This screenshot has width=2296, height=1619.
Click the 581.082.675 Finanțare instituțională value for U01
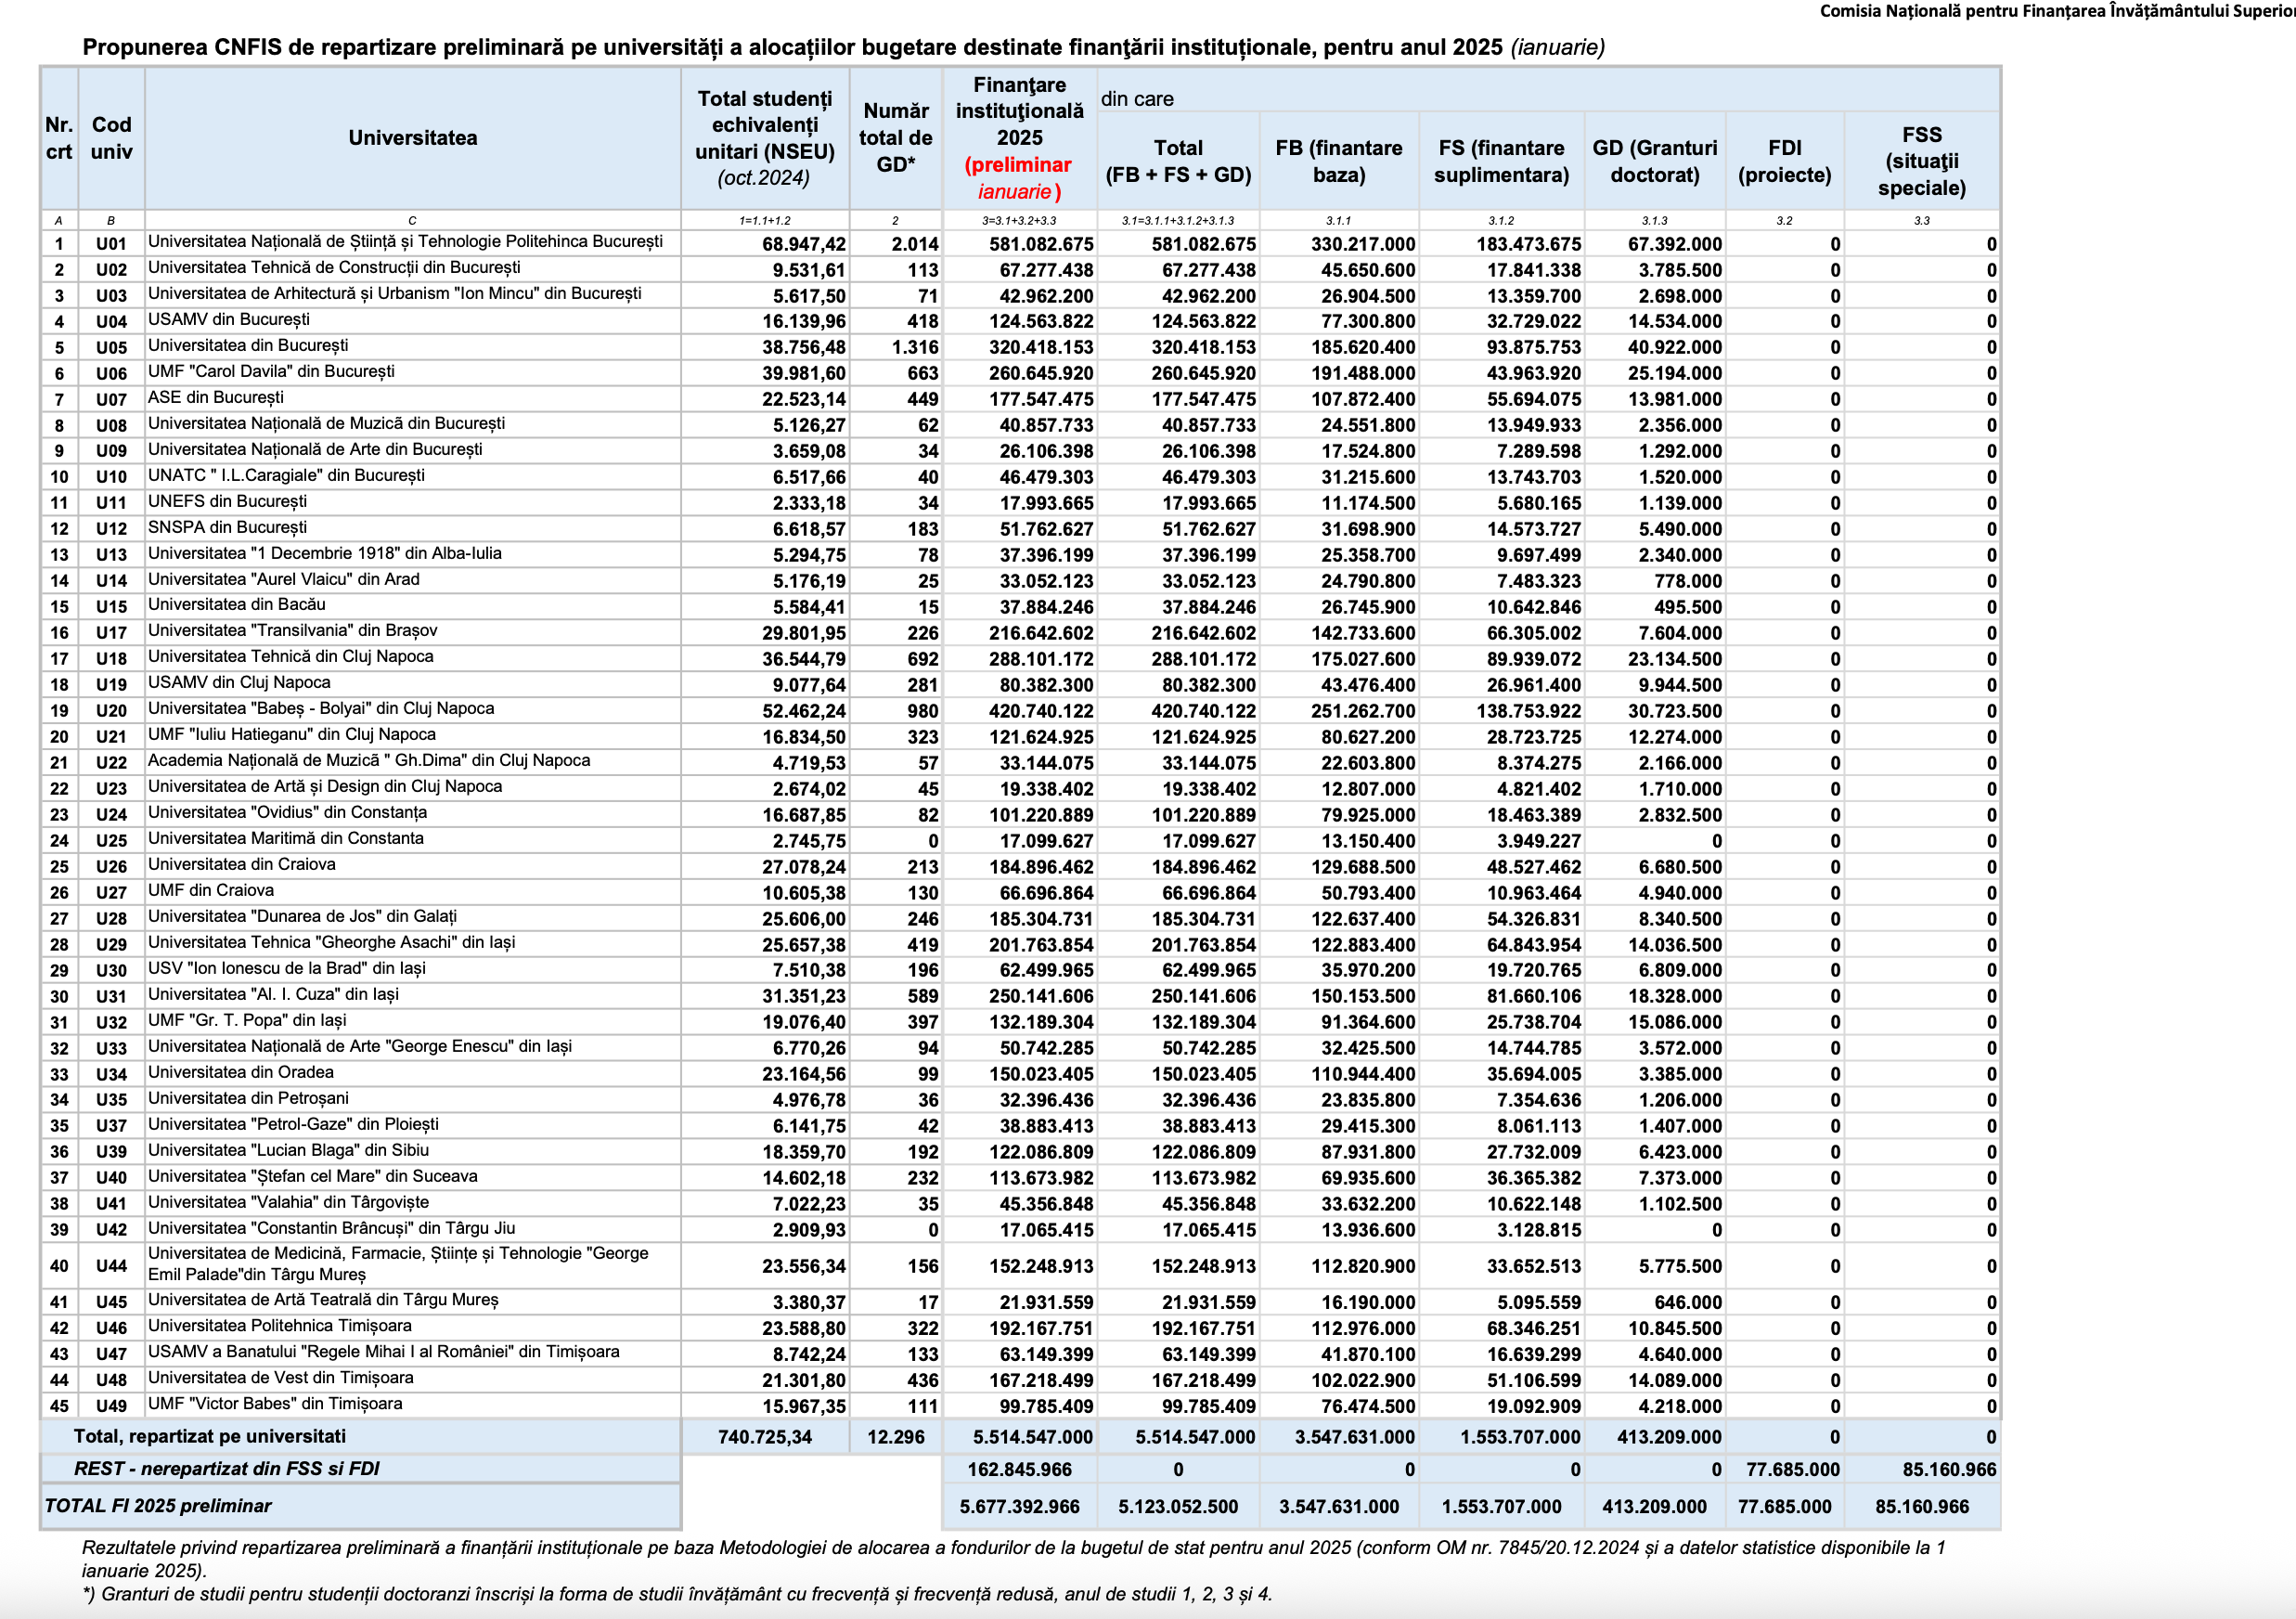(x=1040, y=244)
